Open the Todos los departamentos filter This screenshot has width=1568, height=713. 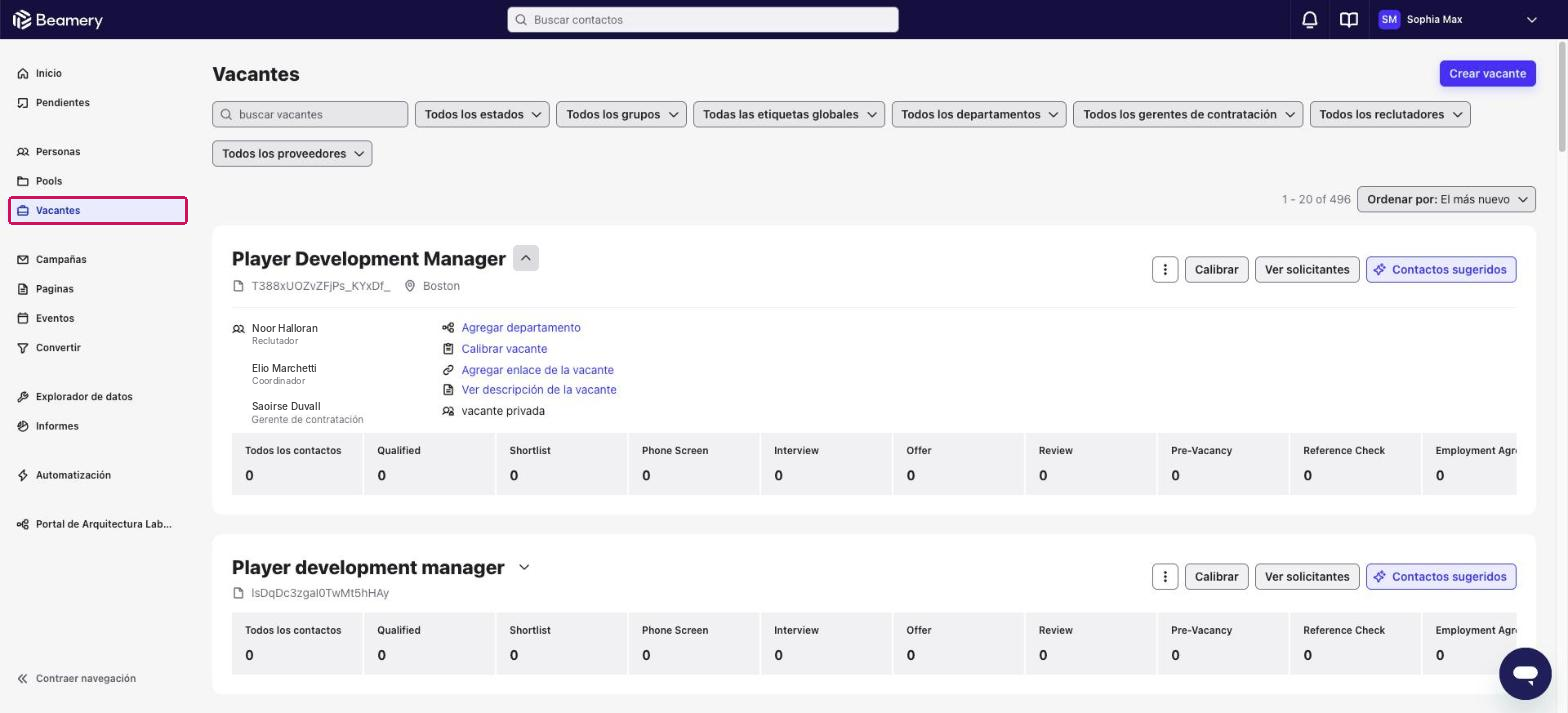click(x=979, y=115)
